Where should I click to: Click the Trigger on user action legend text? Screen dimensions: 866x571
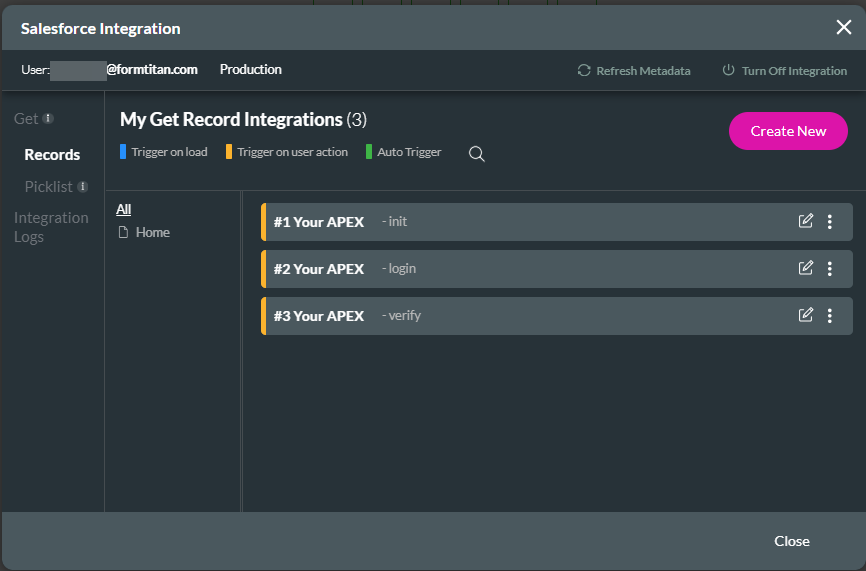pyautogui.click(x=293, y=152)
